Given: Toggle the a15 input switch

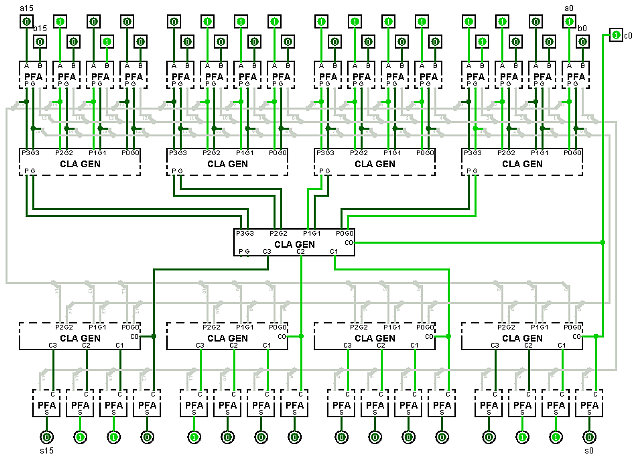Looking at the screenshot, I should pos(27,21).
